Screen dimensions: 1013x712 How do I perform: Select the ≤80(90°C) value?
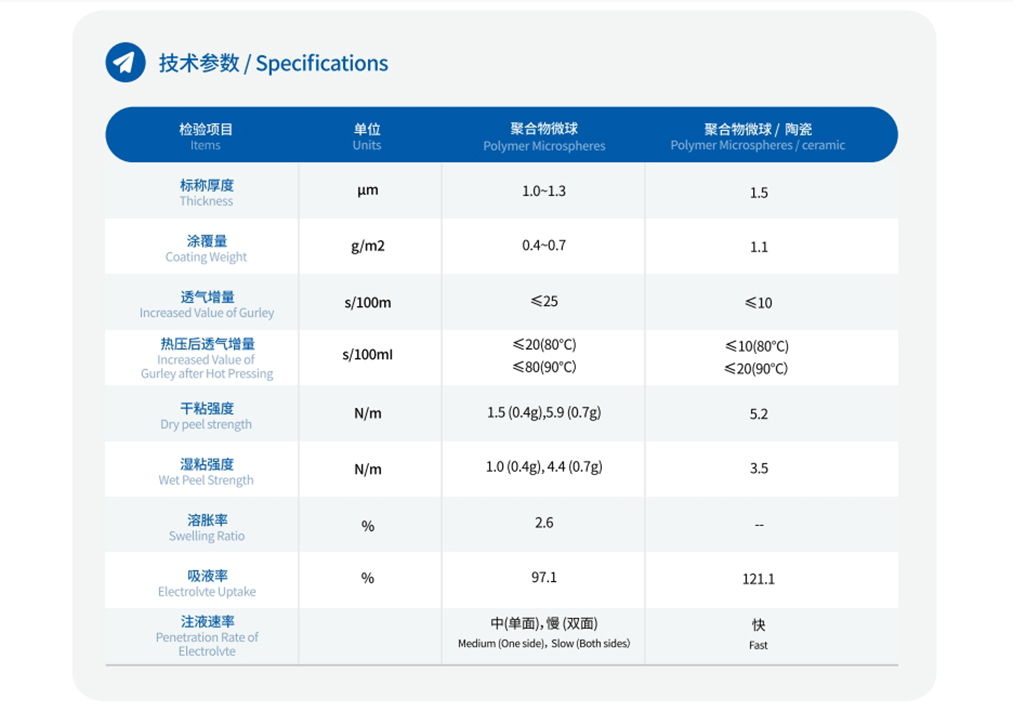[544, 367]
